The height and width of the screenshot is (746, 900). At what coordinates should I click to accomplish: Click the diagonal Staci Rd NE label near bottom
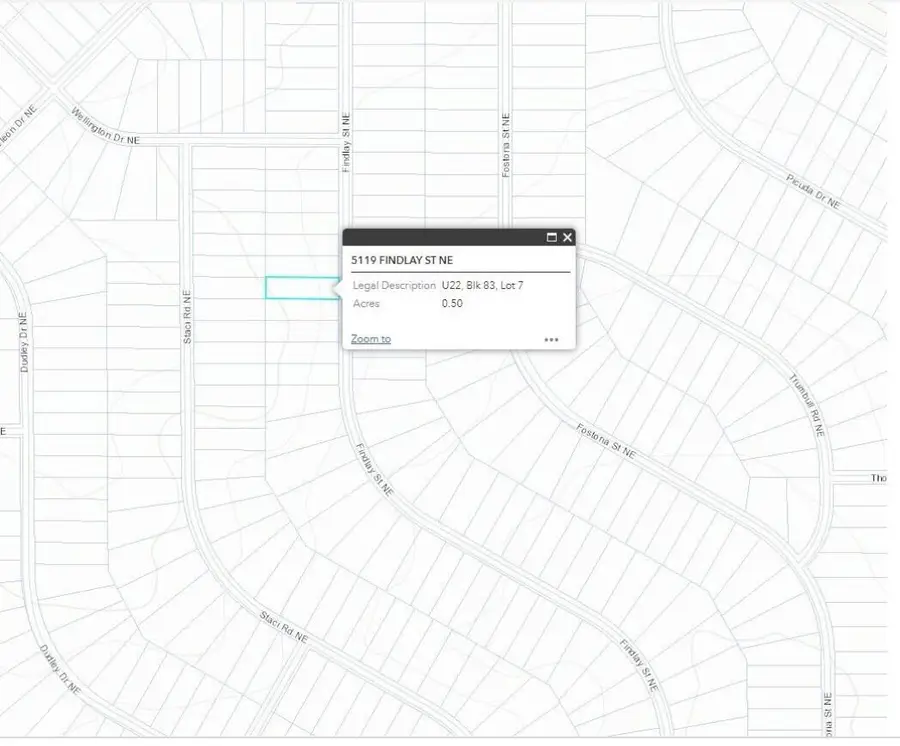(284, 627)
